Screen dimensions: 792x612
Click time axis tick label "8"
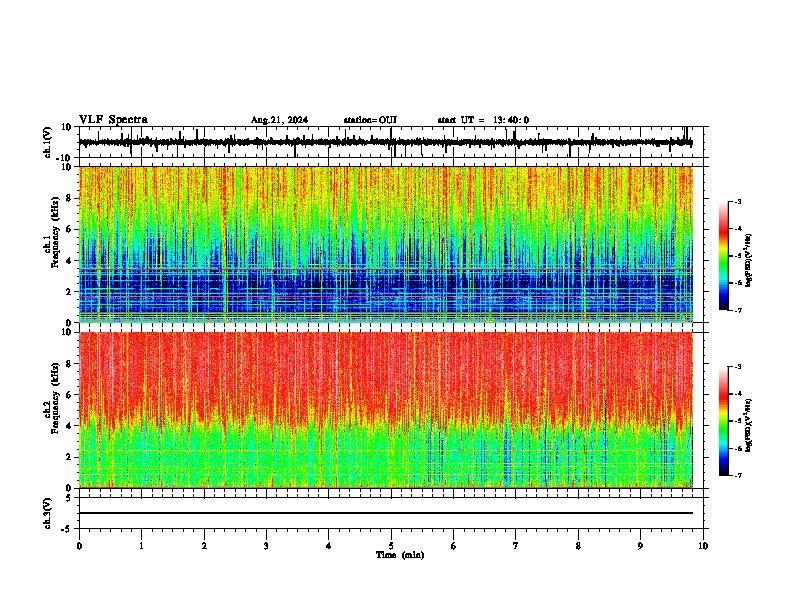tap(578, 546)
